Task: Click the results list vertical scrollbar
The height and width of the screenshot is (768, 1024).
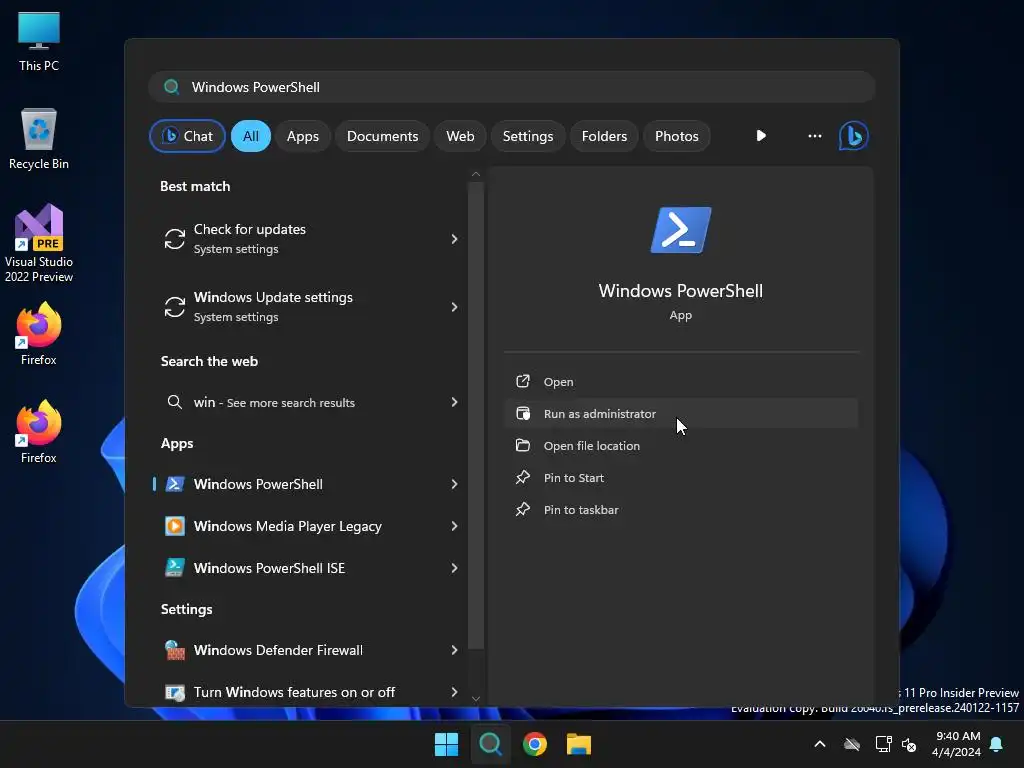Action: pyautogui.click(x=475, y=415)
